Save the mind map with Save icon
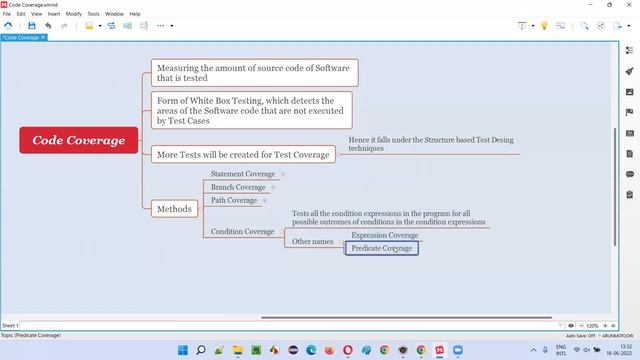This screenshot has height=360, width=640. point(32,26)
